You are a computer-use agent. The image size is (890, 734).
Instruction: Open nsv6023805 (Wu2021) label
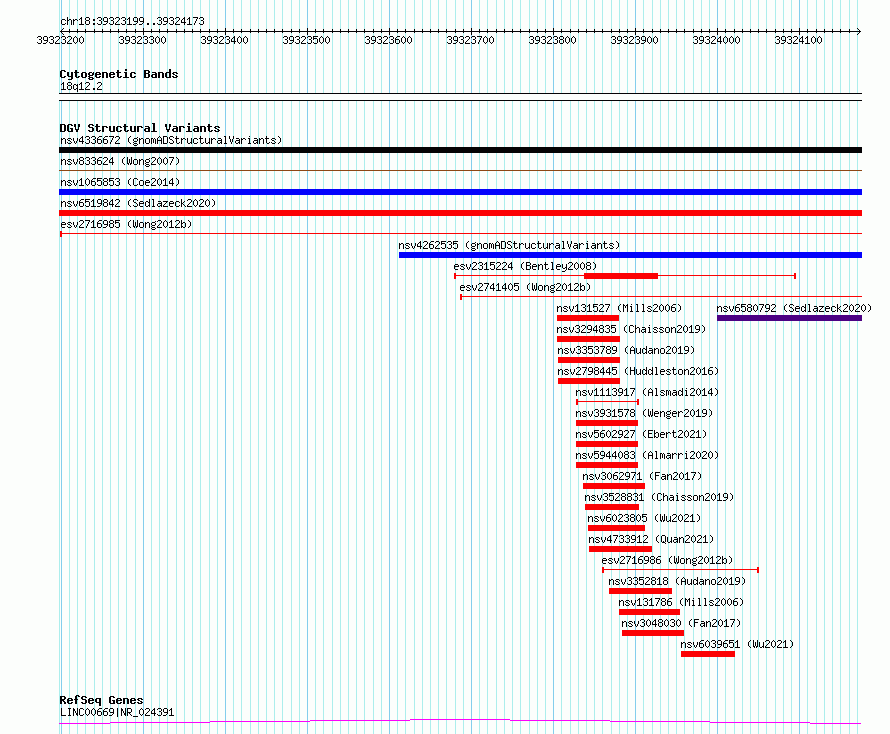(644, 518)
